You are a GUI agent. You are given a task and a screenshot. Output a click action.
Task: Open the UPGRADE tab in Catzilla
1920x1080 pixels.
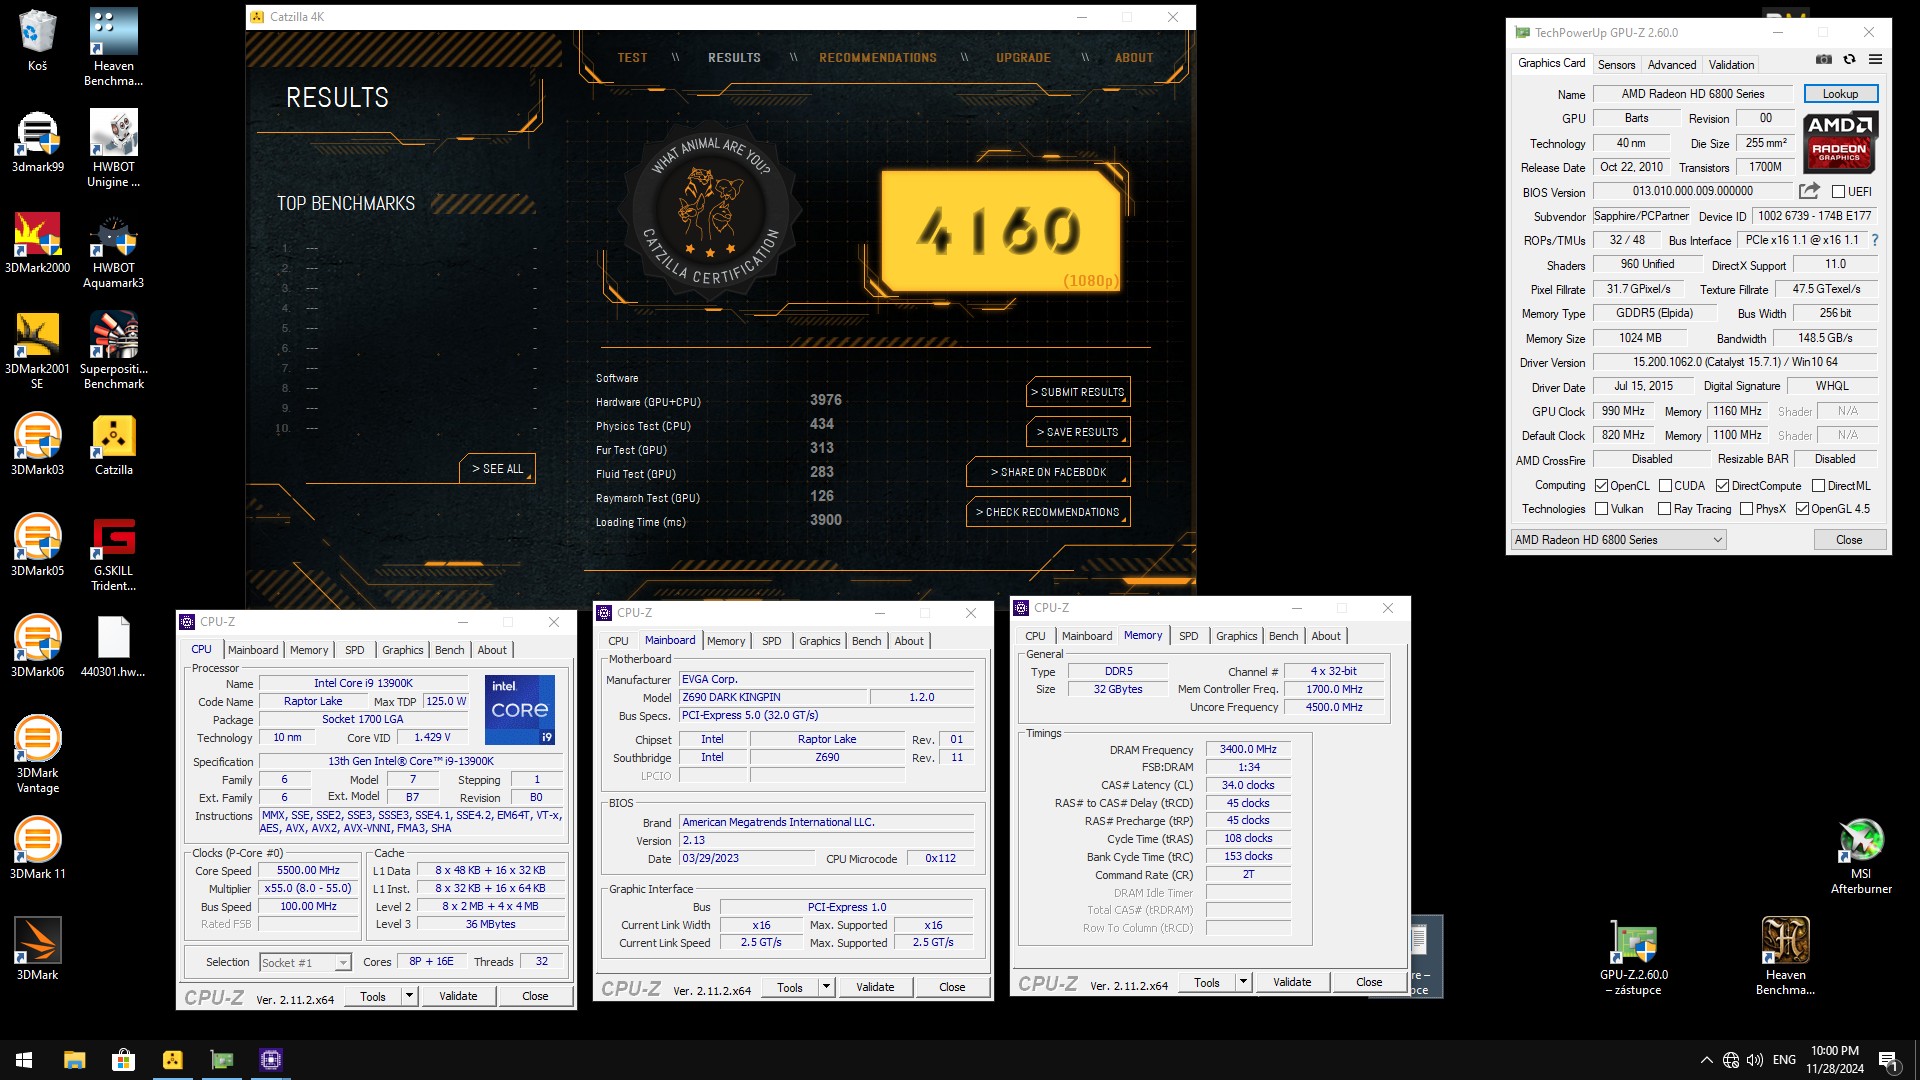pos(1023,58)
